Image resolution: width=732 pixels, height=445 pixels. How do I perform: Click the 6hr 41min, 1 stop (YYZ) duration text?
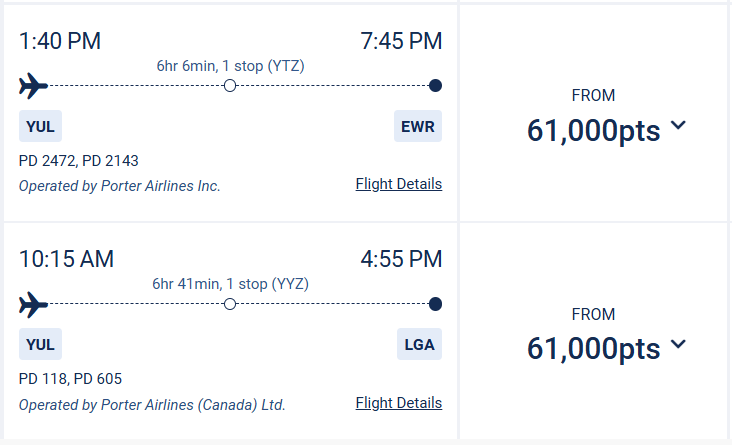(x=230, y=284)
